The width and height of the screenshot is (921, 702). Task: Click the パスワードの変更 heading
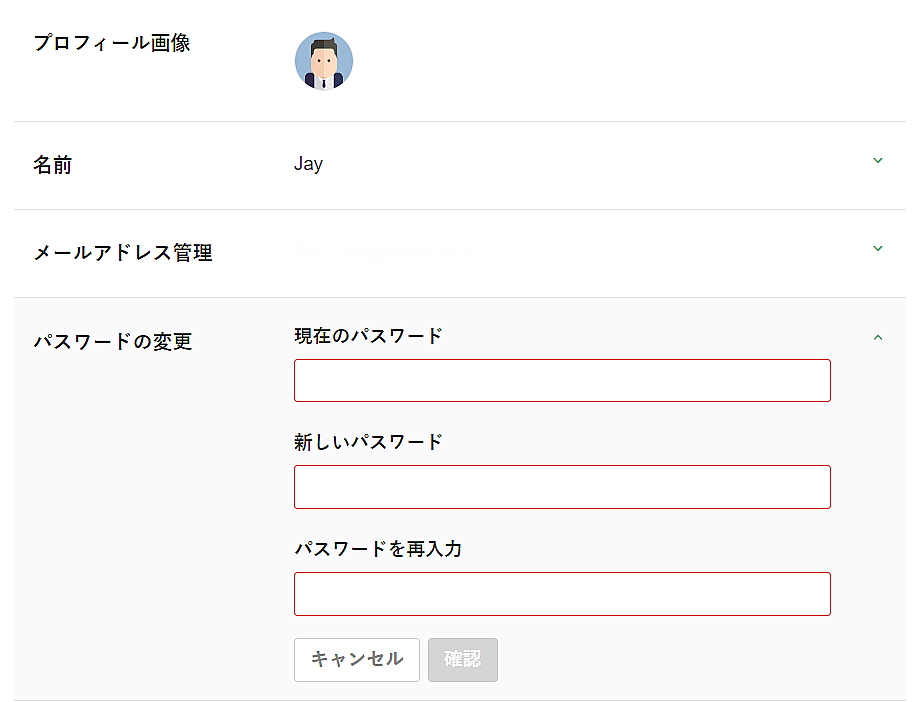coord(113,342)
